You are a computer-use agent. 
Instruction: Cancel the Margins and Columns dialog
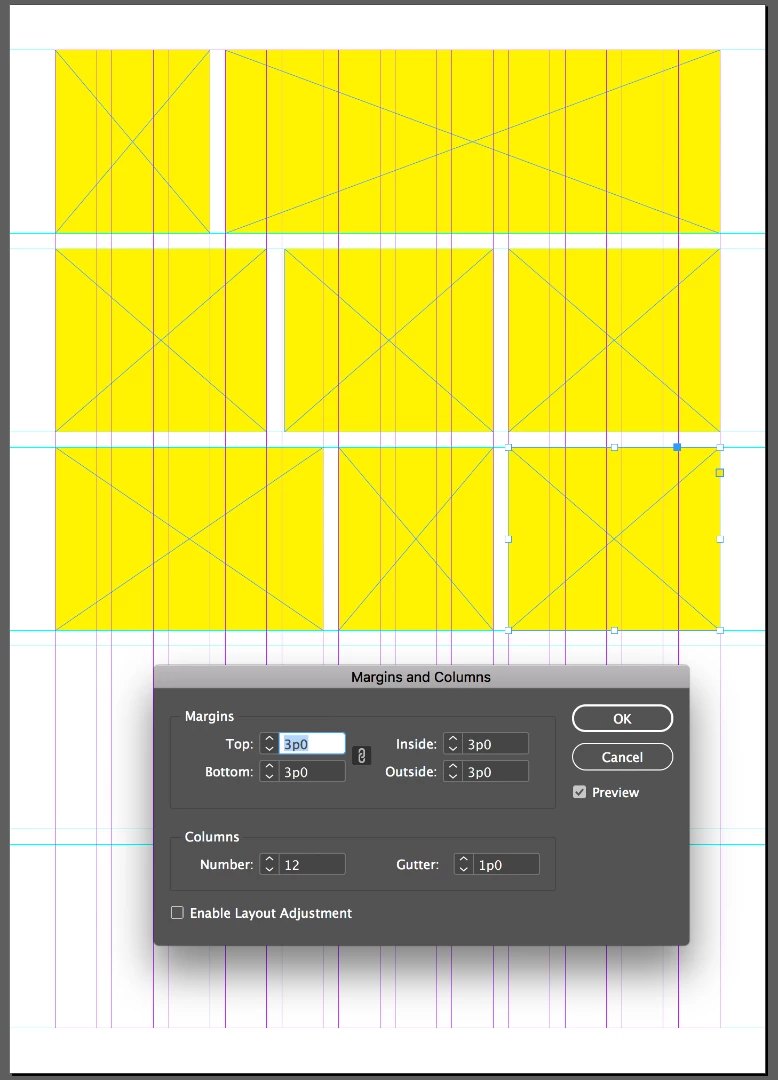622,757
